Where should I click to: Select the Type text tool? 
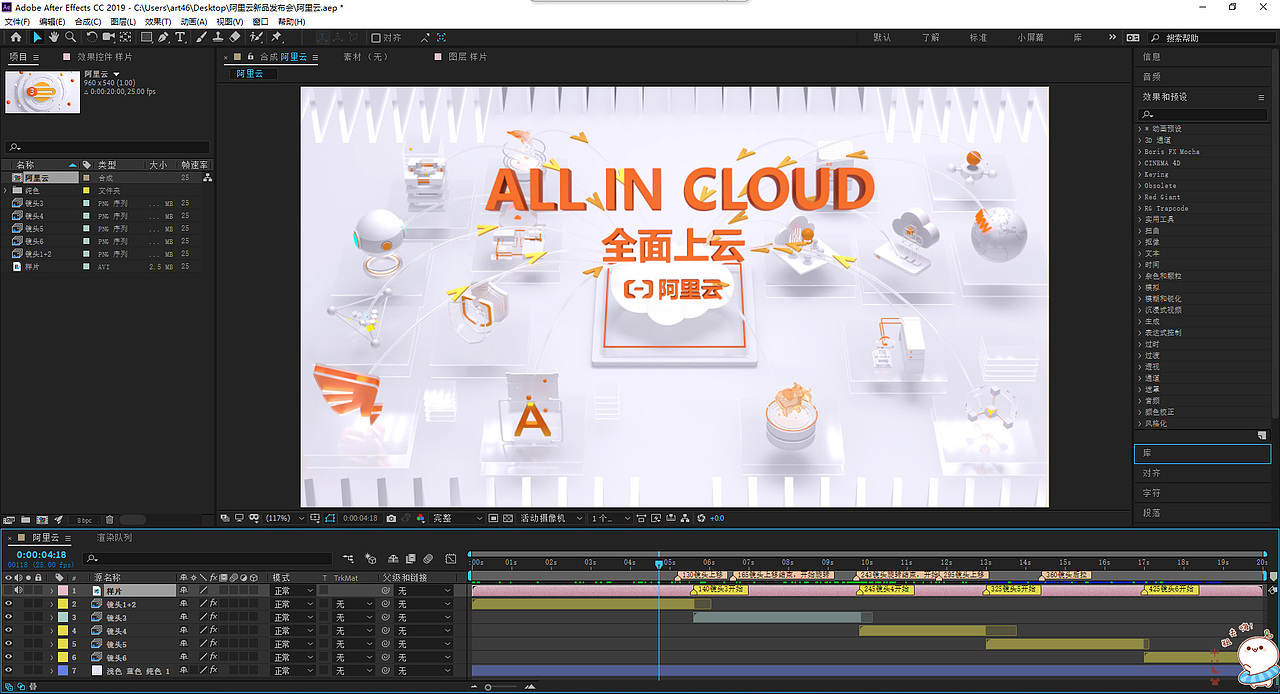(180, 37)
